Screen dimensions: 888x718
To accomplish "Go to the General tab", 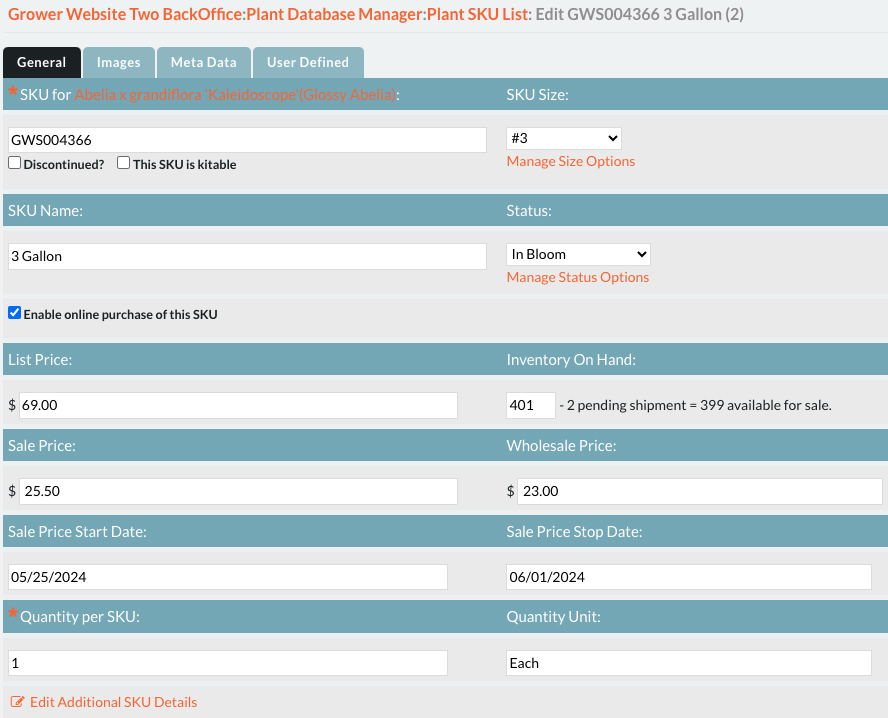I will click(42, 62).
